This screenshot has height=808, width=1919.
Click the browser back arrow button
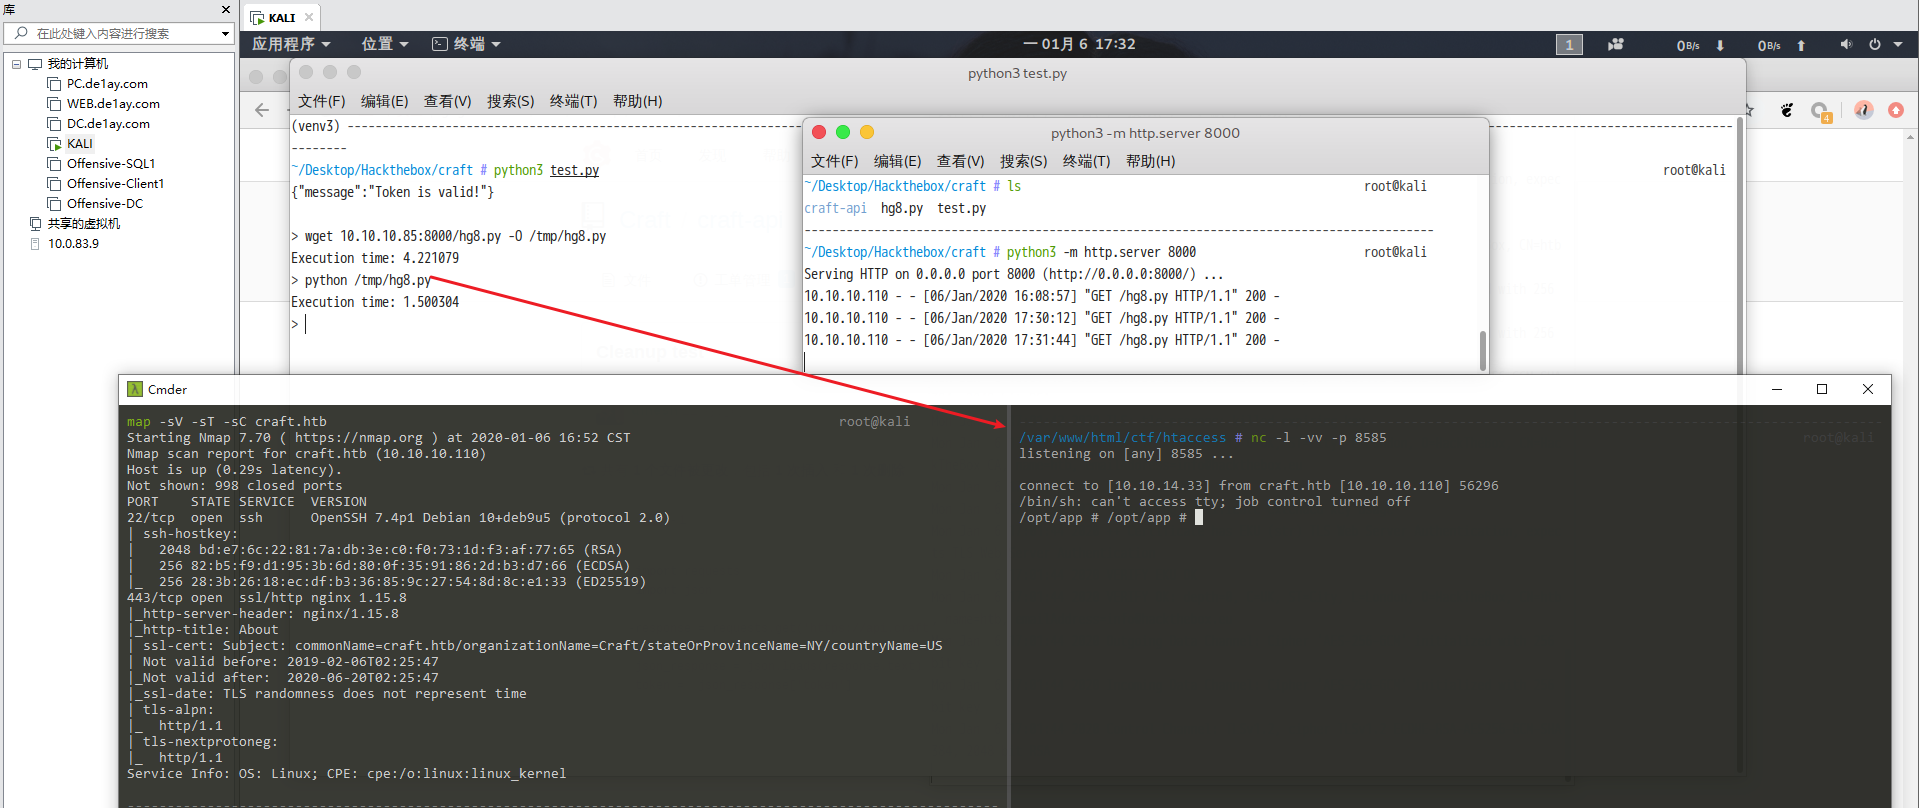(262, 110)
